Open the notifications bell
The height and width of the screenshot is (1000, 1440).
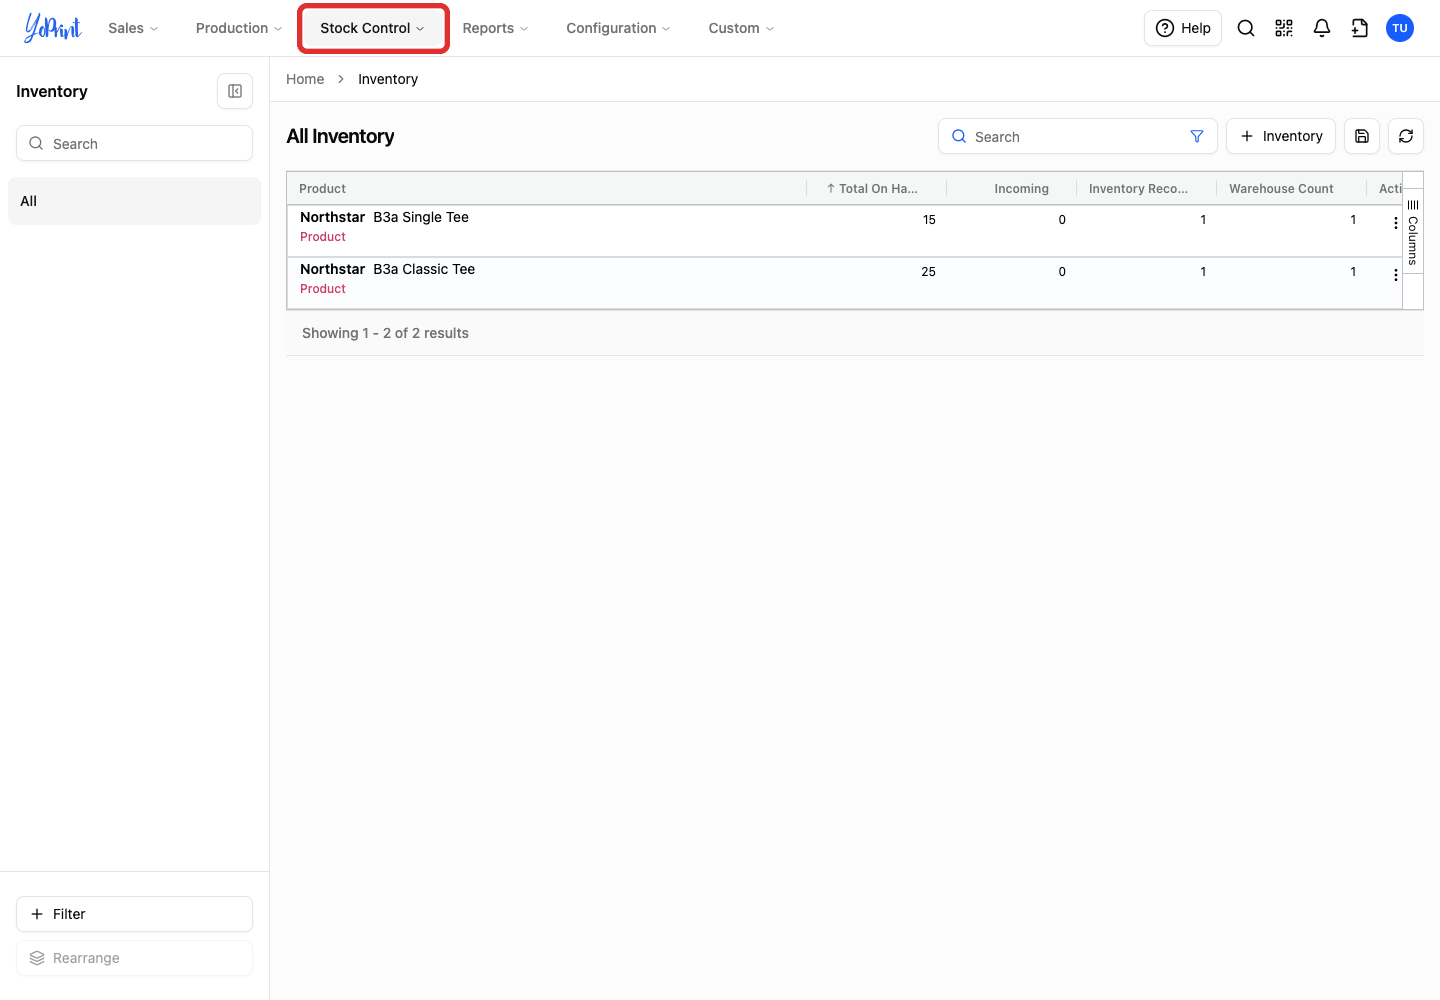1322,28
